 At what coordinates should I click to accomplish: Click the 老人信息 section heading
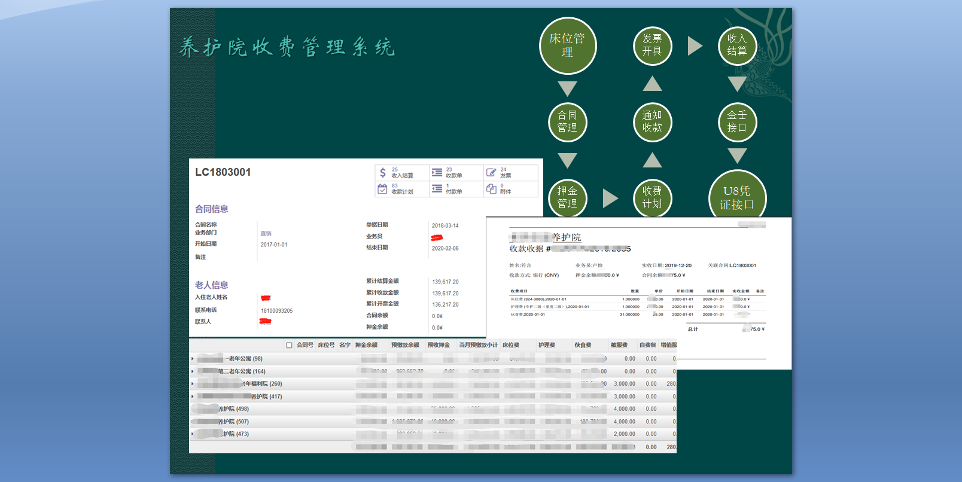212,285
